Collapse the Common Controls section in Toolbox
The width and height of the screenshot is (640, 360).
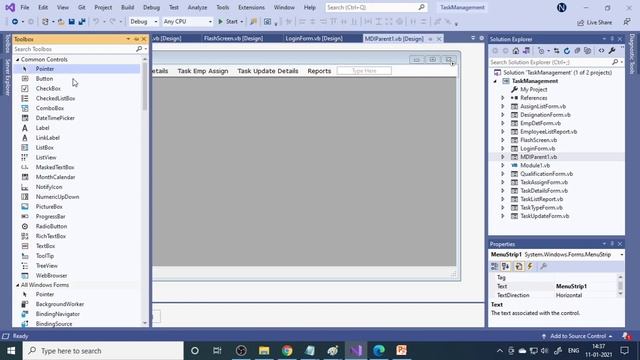point(18,60)
